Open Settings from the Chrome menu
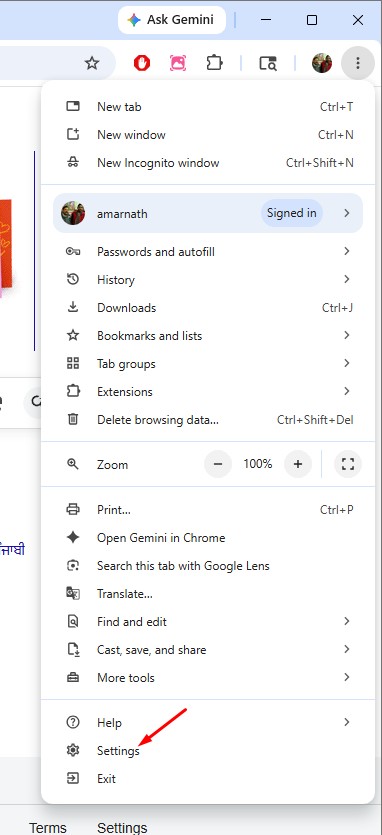The height and width of the screenshot is (835, 382). point(208,751)
